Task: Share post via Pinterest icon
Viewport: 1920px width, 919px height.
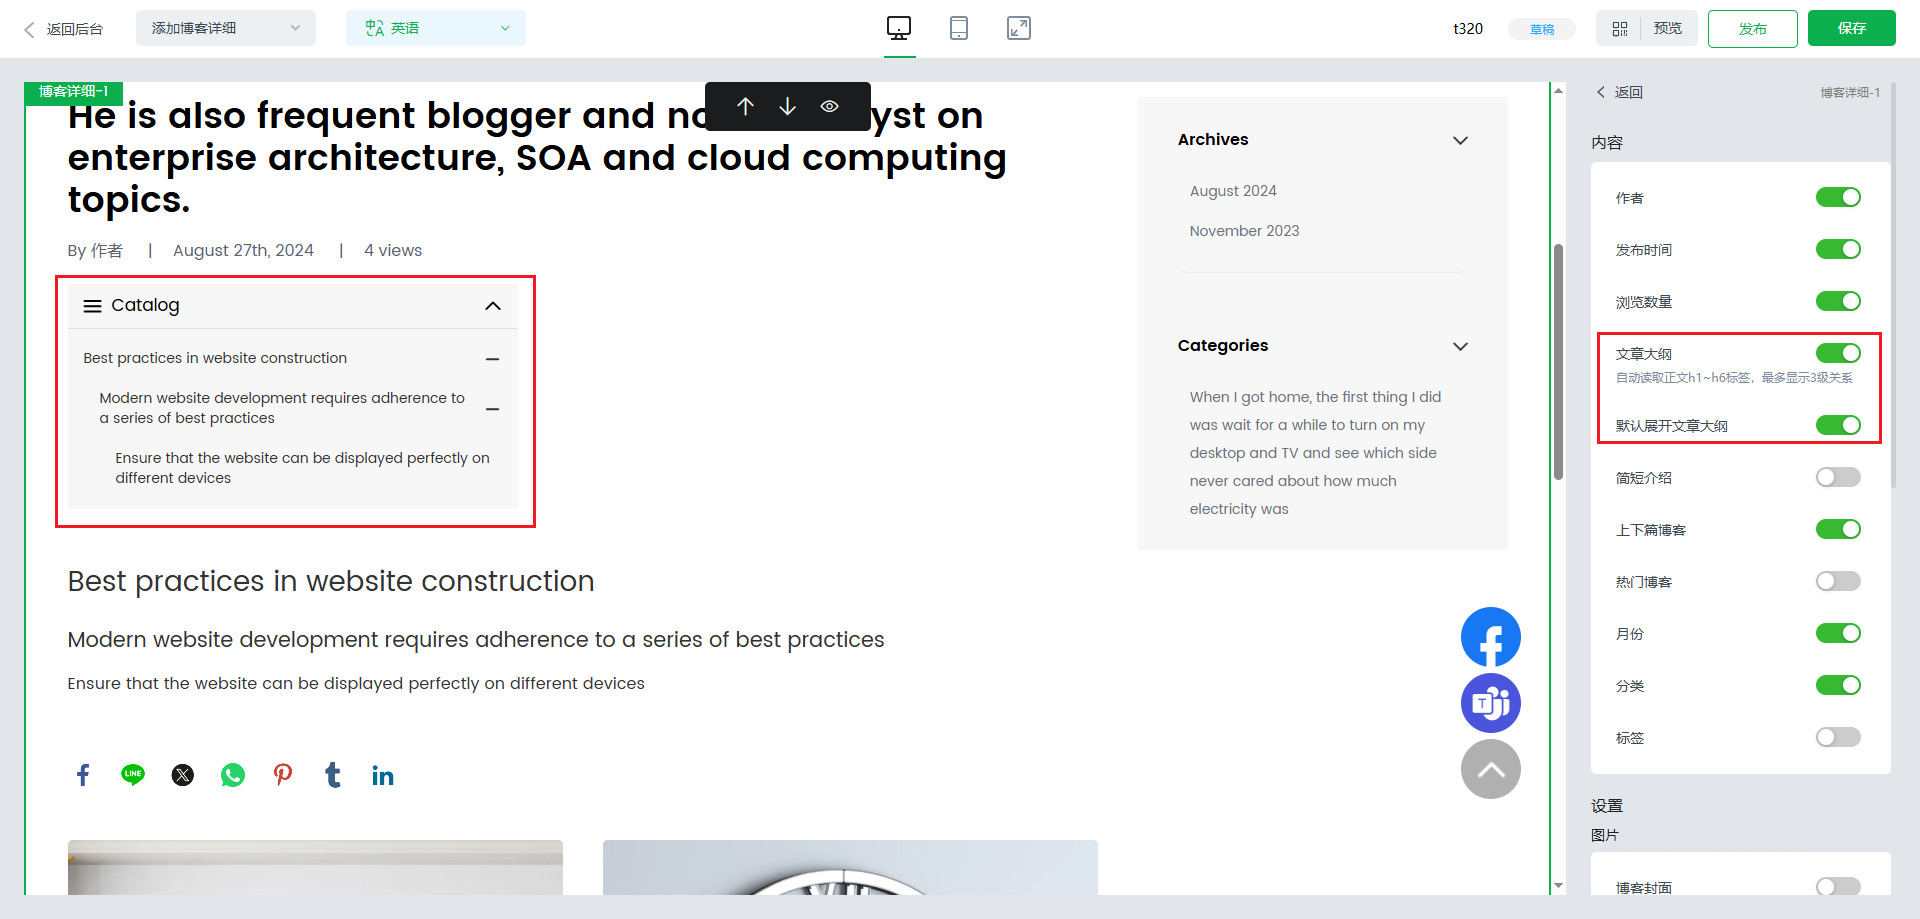Action: (283, 775)
